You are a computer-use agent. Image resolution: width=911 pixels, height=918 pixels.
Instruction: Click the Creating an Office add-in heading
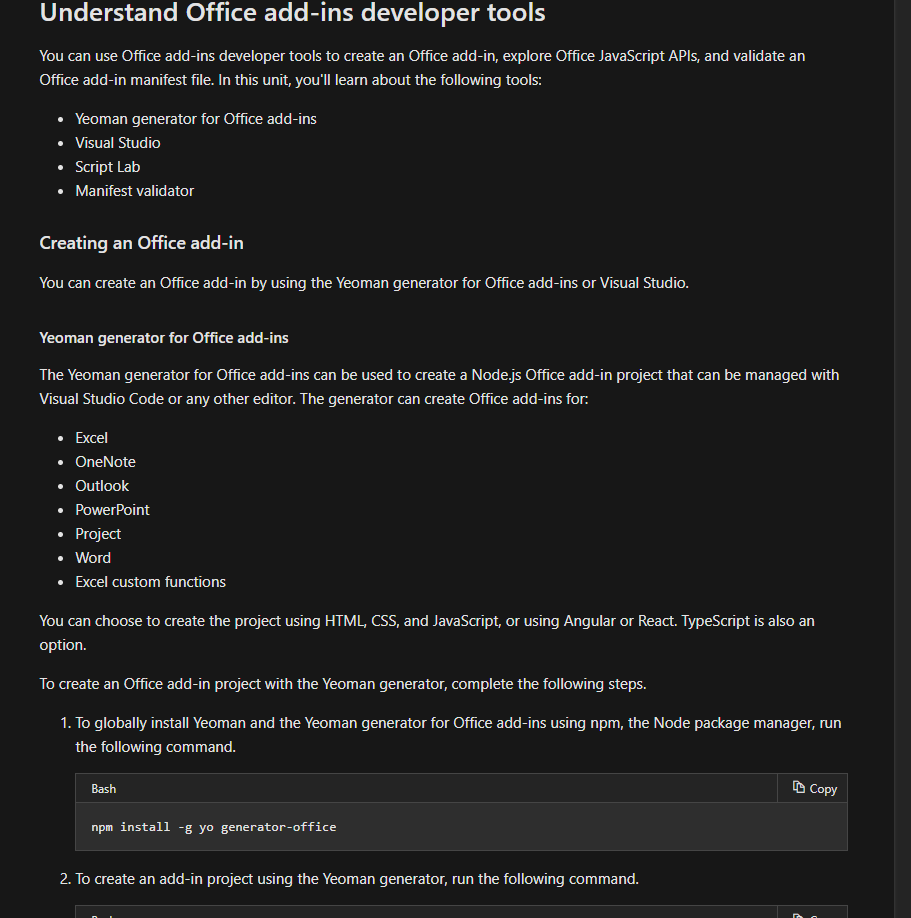(x=141, y=243)
